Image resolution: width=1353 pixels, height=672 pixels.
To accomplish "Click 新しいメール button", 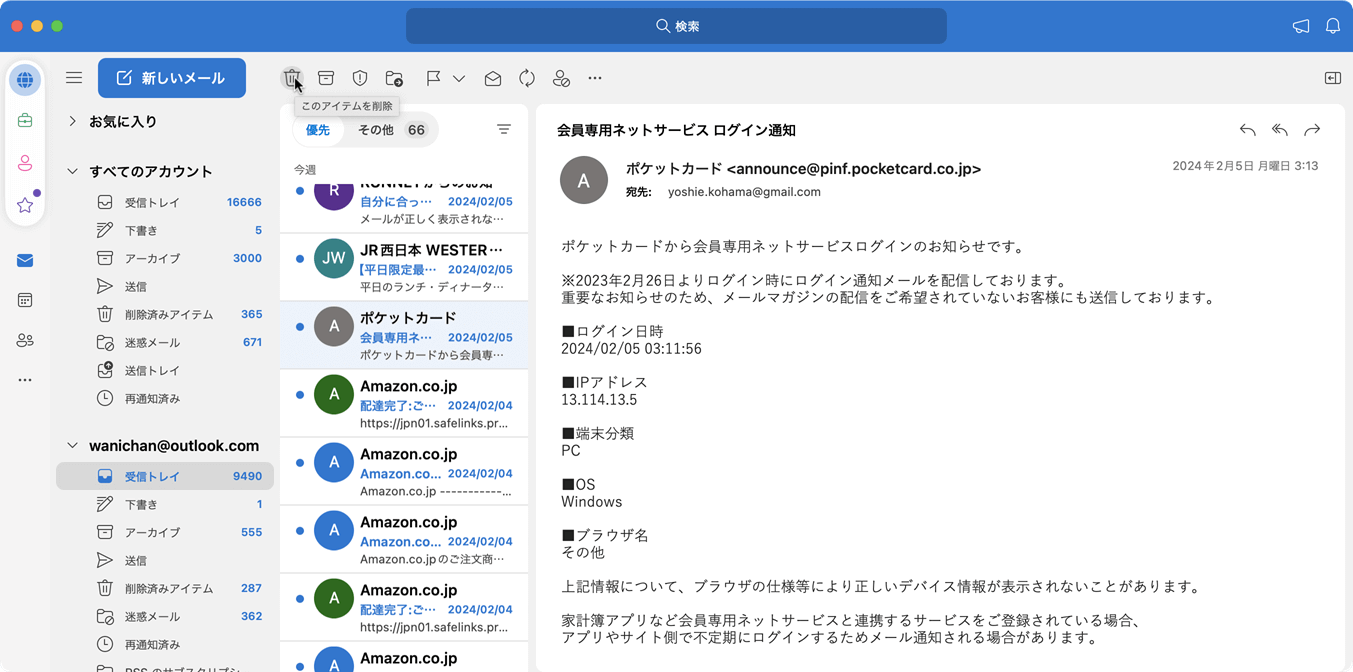I will 172,78.
